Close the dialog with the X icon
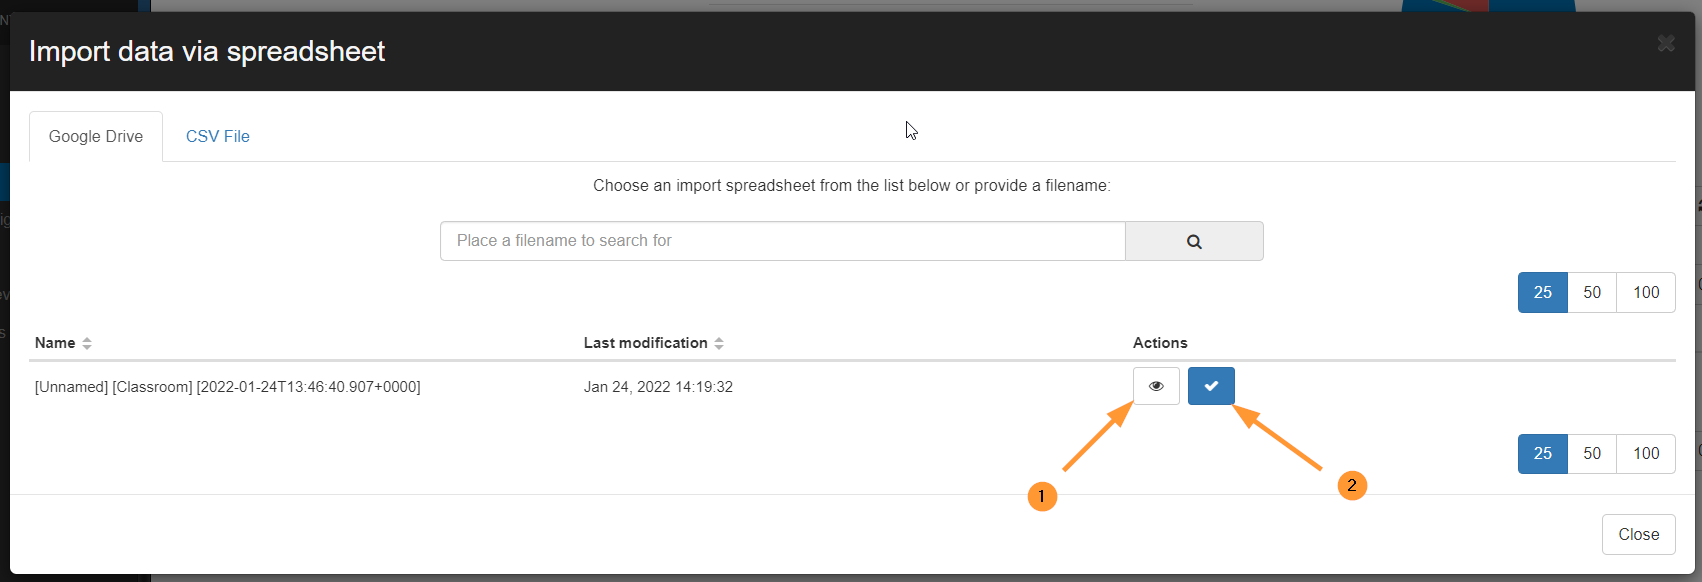This screenshot has width=1702, height=582. click(1666, 43)
